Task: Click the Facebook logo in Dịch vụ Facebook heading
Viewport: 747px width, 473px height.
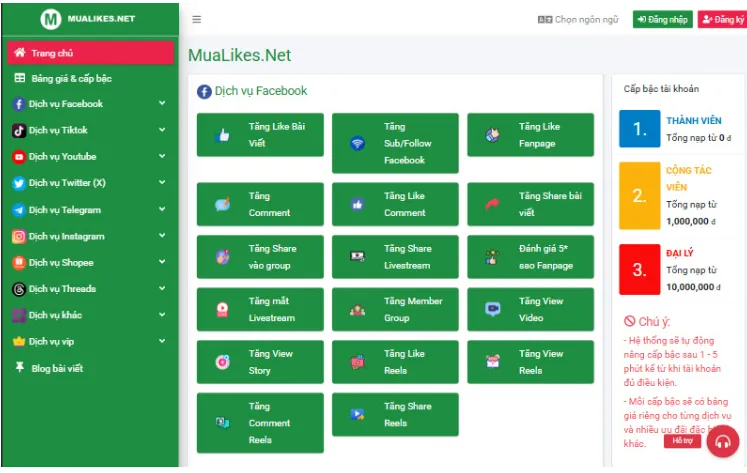Action: 204,91
